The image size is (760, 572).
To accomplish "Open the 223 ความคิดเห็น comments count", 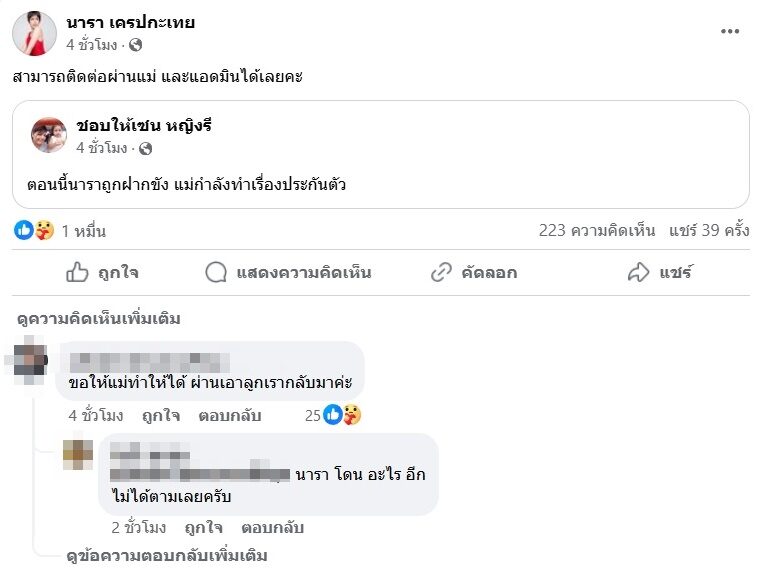I will click(x=597, y=231).
